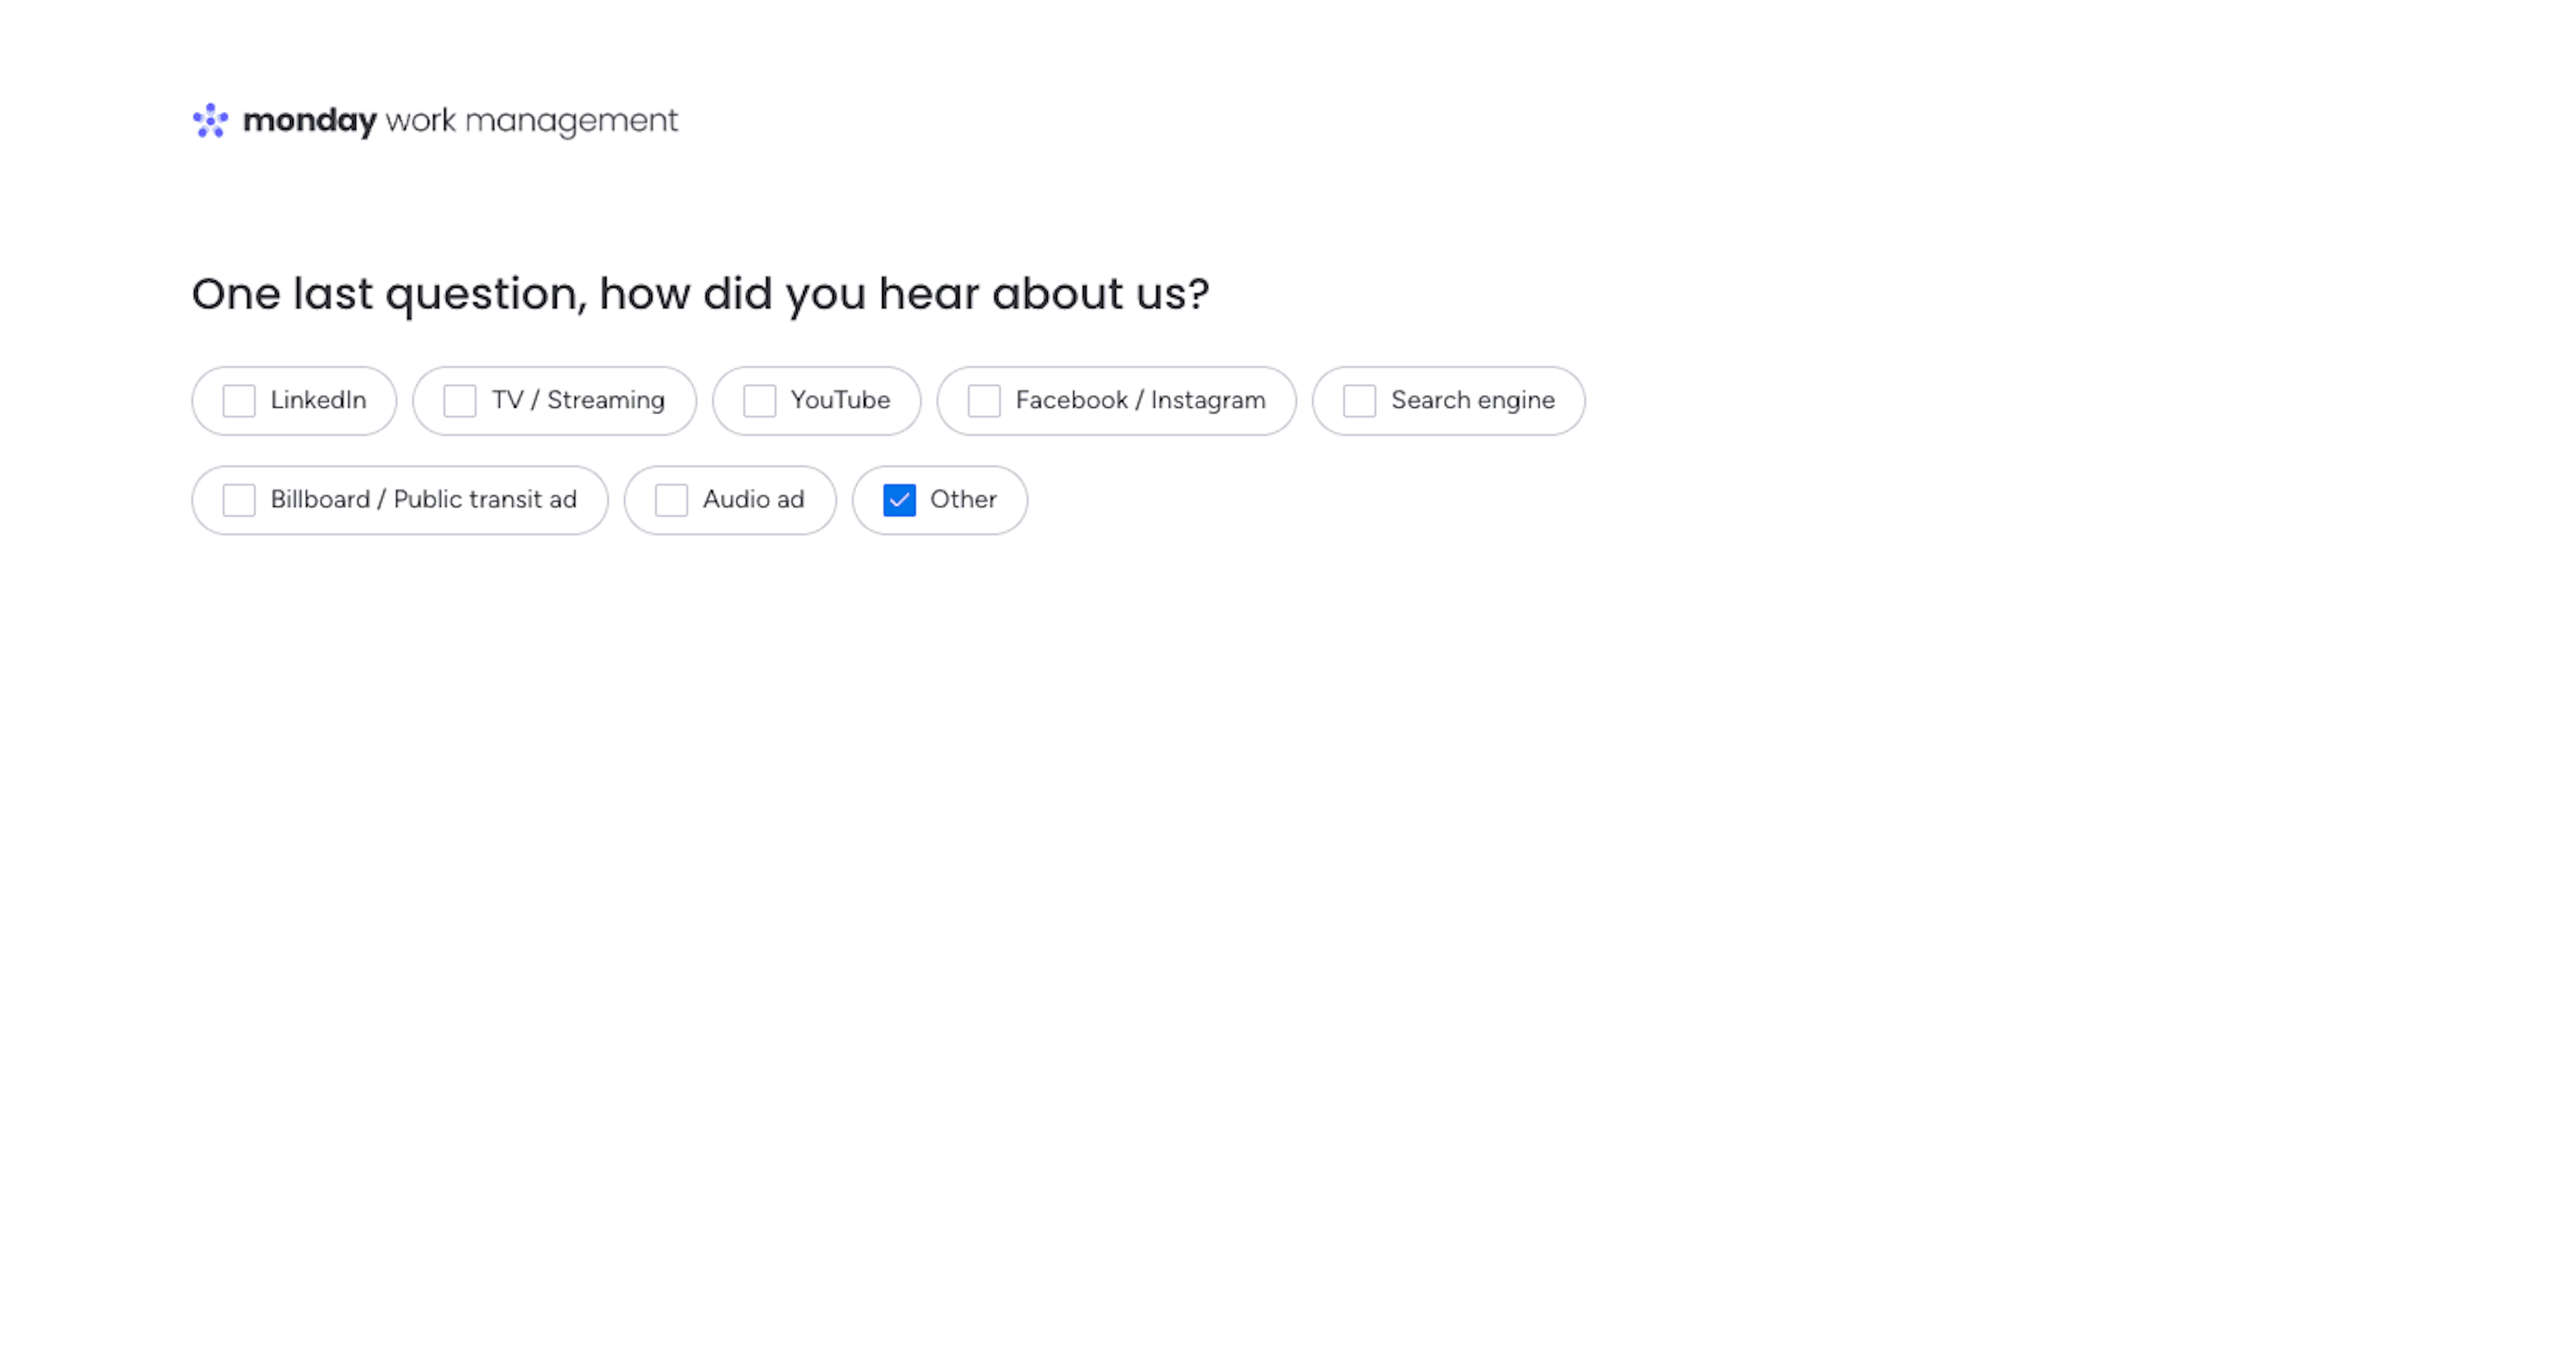Select the Search engine label text

[1472, 400]
